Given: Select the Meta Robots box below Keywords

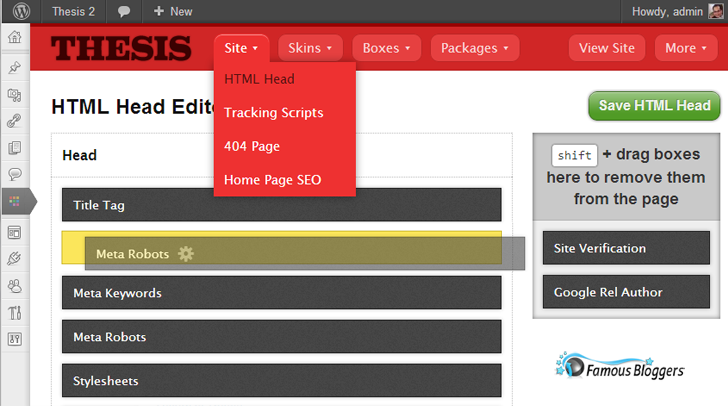Looking at the screenshot, I should 281,337.
